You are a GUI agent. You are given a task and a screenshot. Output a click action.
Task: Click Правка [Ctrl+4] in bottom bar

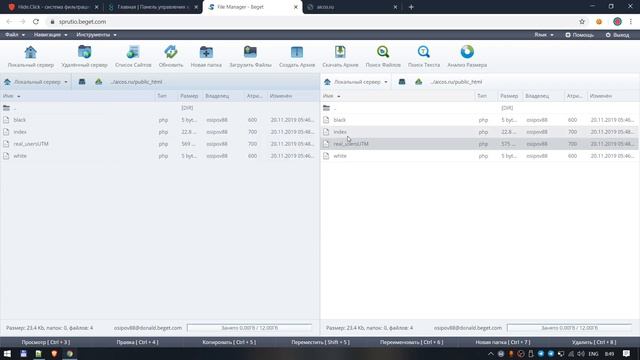tap(137, 342)
